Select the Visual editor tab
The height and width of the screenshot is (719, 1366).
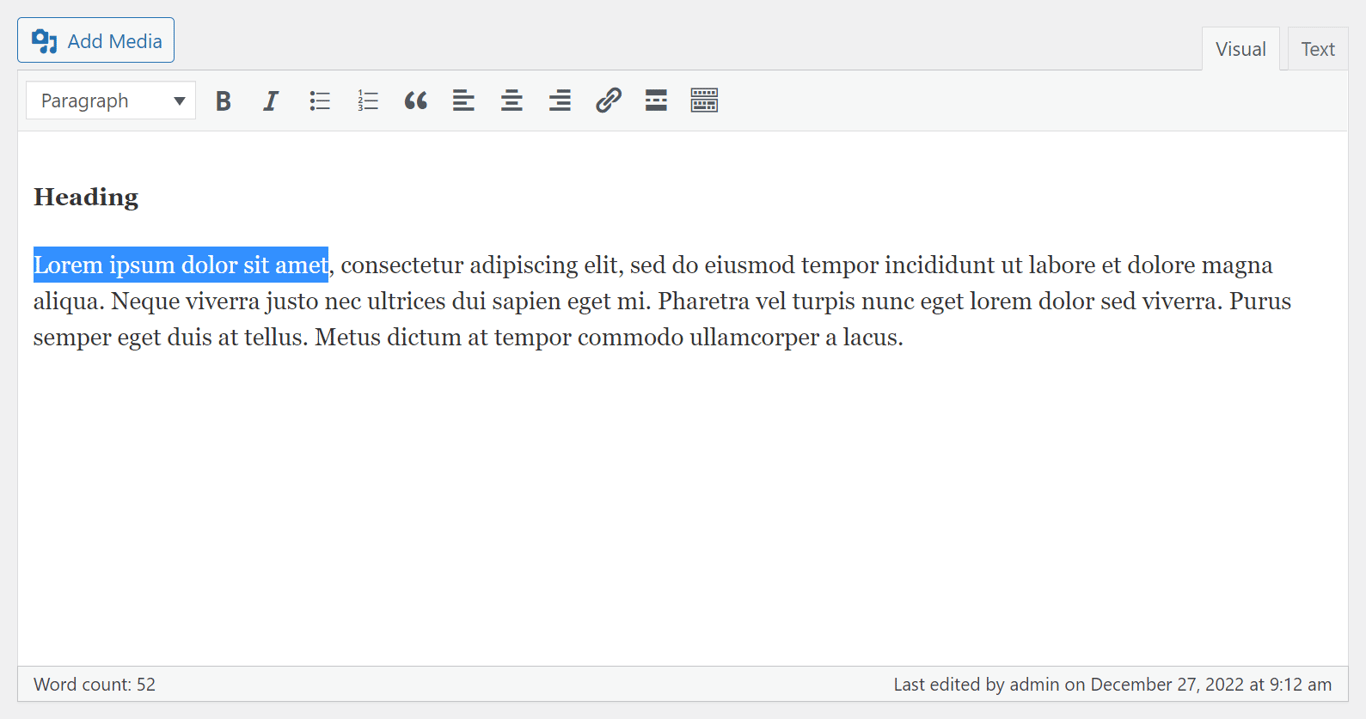coord(1240,48)
